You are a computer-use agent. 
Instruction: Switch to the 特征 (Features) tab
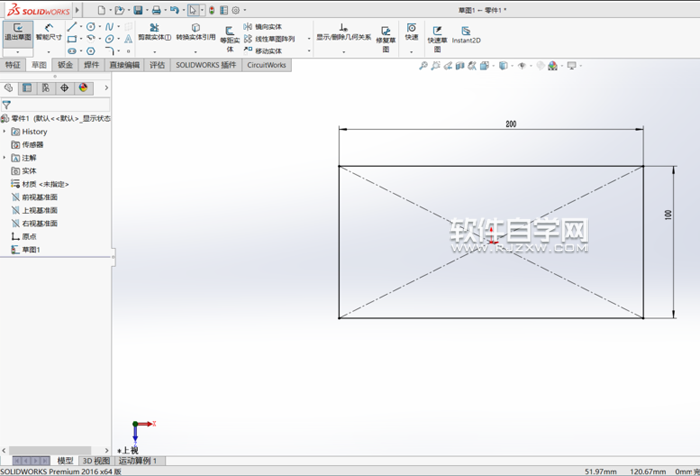tap(13, 65)
